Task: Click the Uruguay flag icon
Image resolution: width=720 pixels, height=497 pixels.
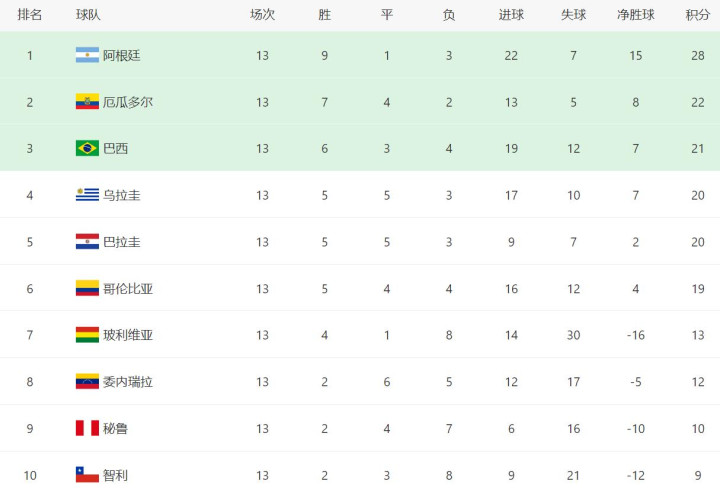Action: click(87, 195)
